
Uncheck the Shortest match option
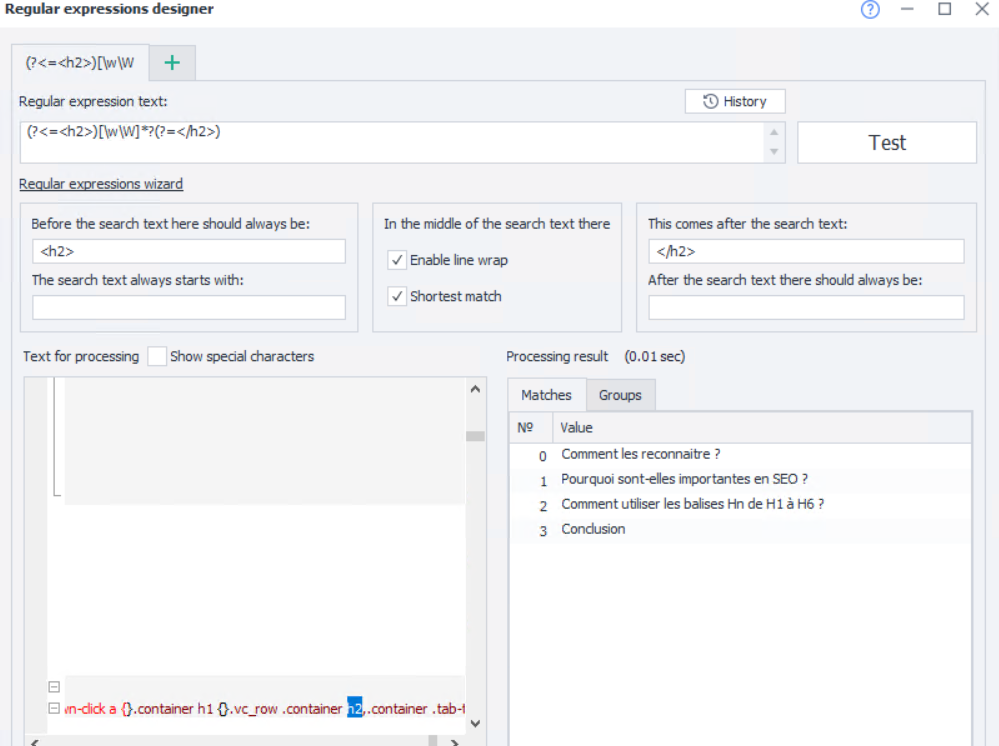[397, 296]
